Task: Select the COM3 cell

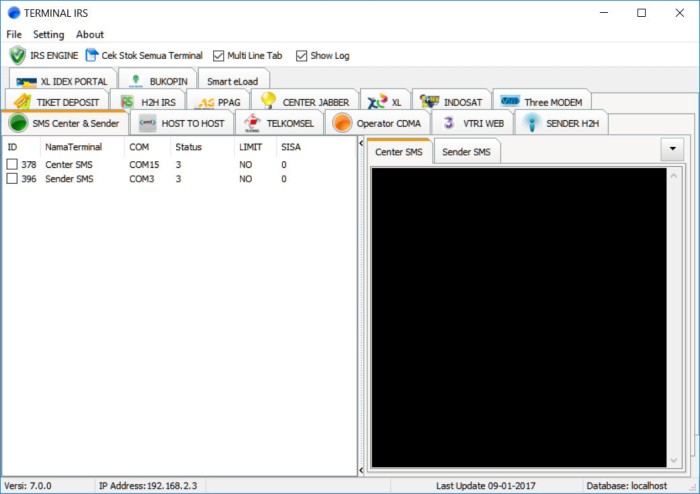Action: tap(142, 179)
